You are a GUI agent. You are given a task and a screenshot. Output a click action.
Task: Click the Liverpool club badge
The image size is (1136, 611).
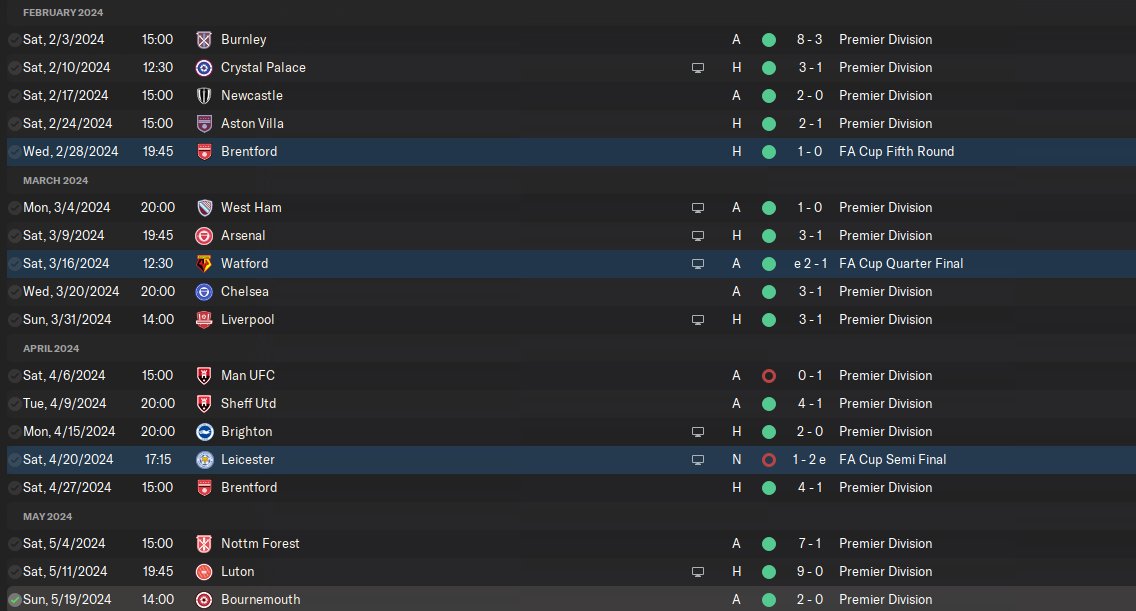tap(204, 320)
